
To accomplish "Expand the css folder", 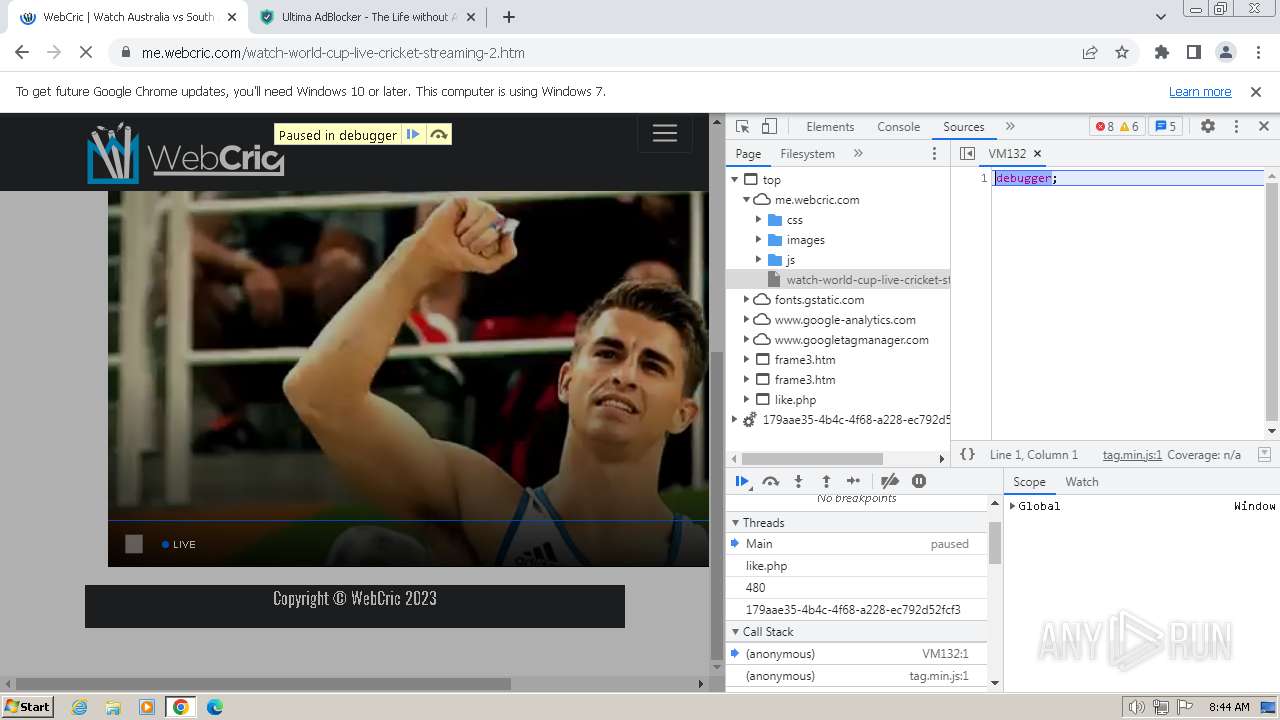I will 759,220.
